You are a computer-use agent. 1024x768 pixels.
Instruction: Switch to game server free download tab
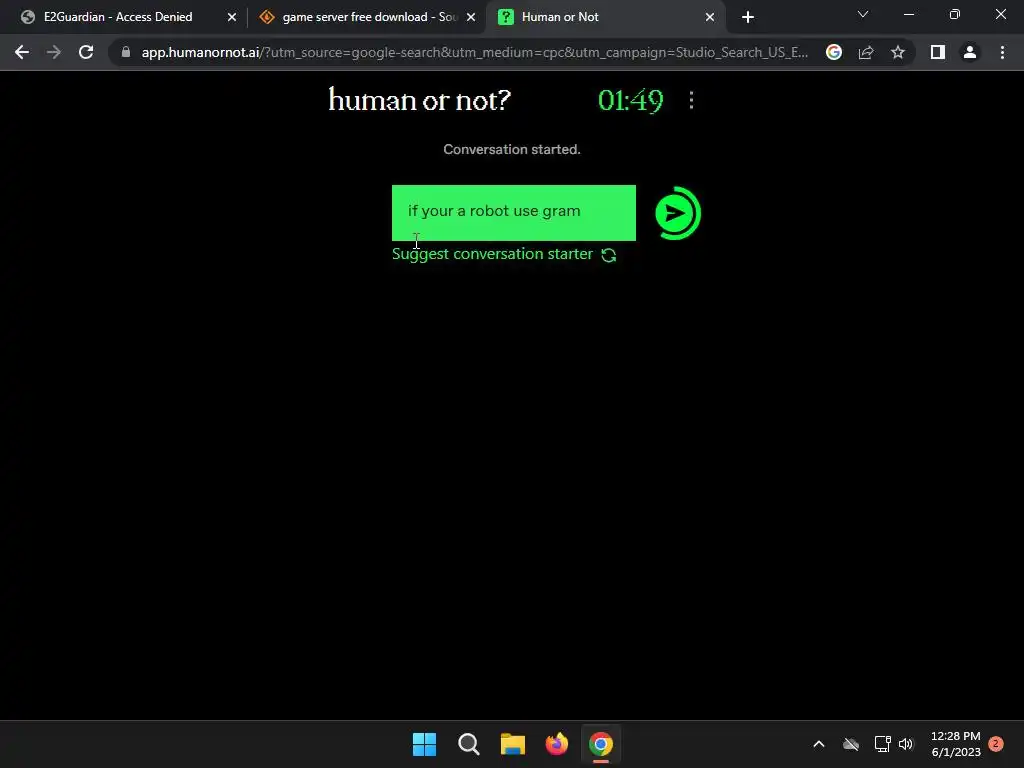click(370, 17)
